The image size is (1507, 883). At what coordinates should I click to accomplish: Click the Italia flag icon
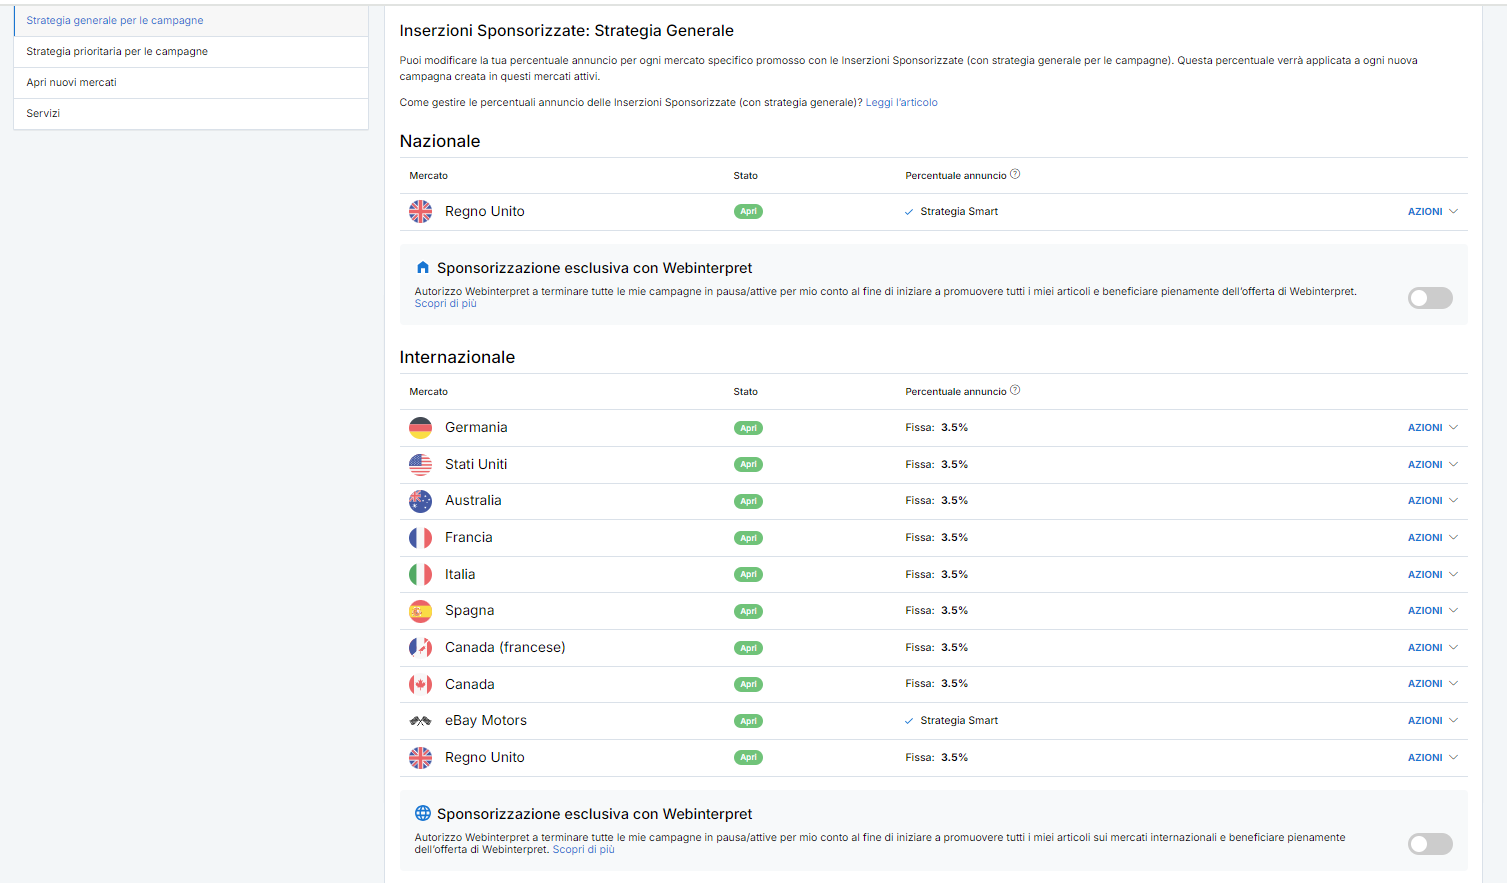[420, 574]
